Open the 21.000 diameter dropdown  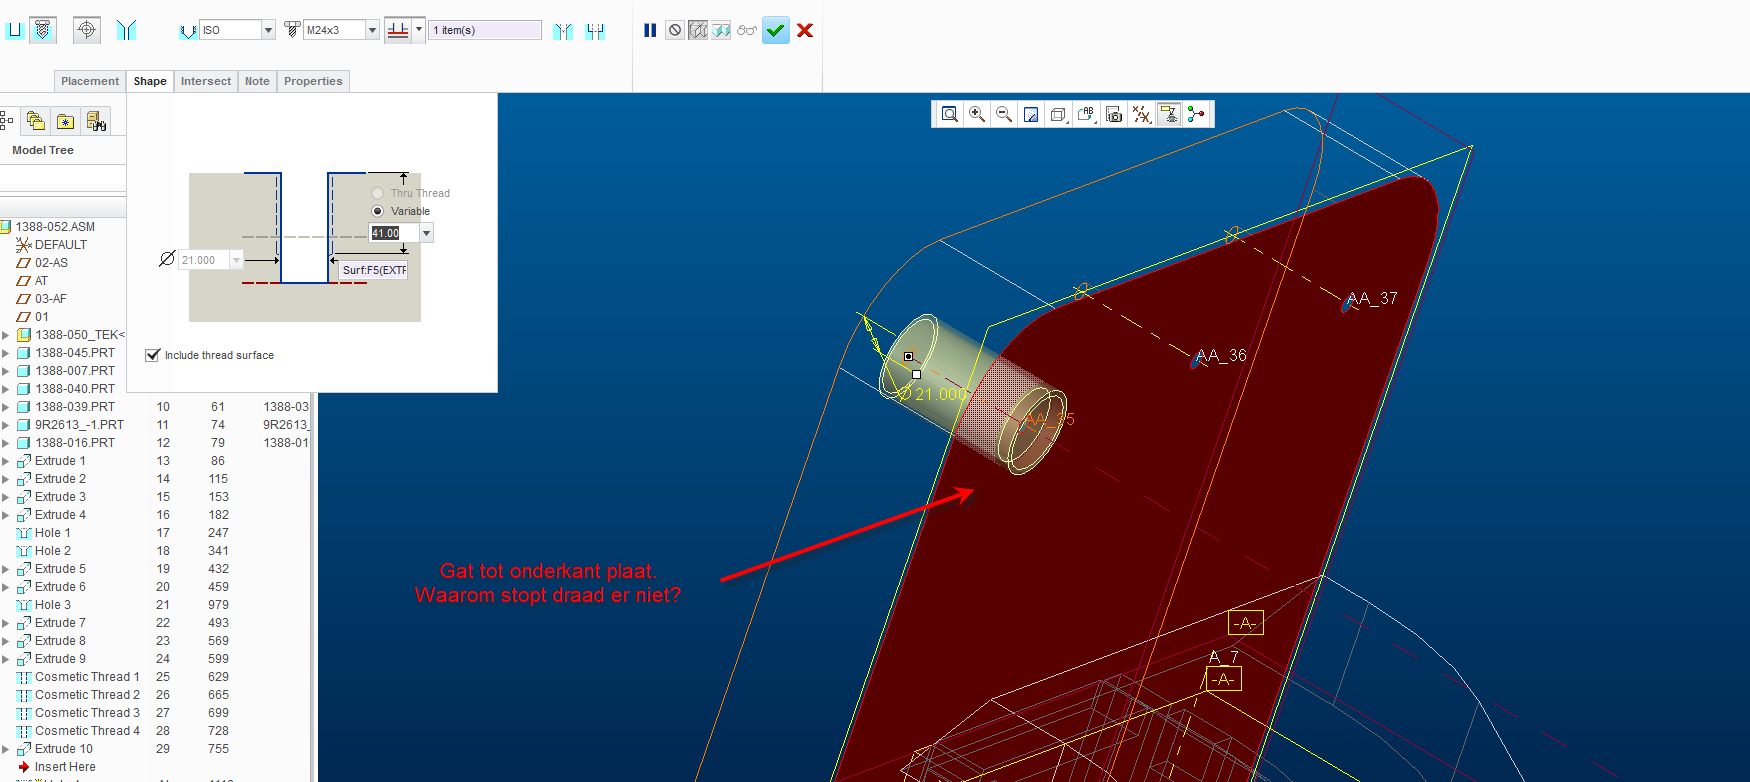click(237, 260)
